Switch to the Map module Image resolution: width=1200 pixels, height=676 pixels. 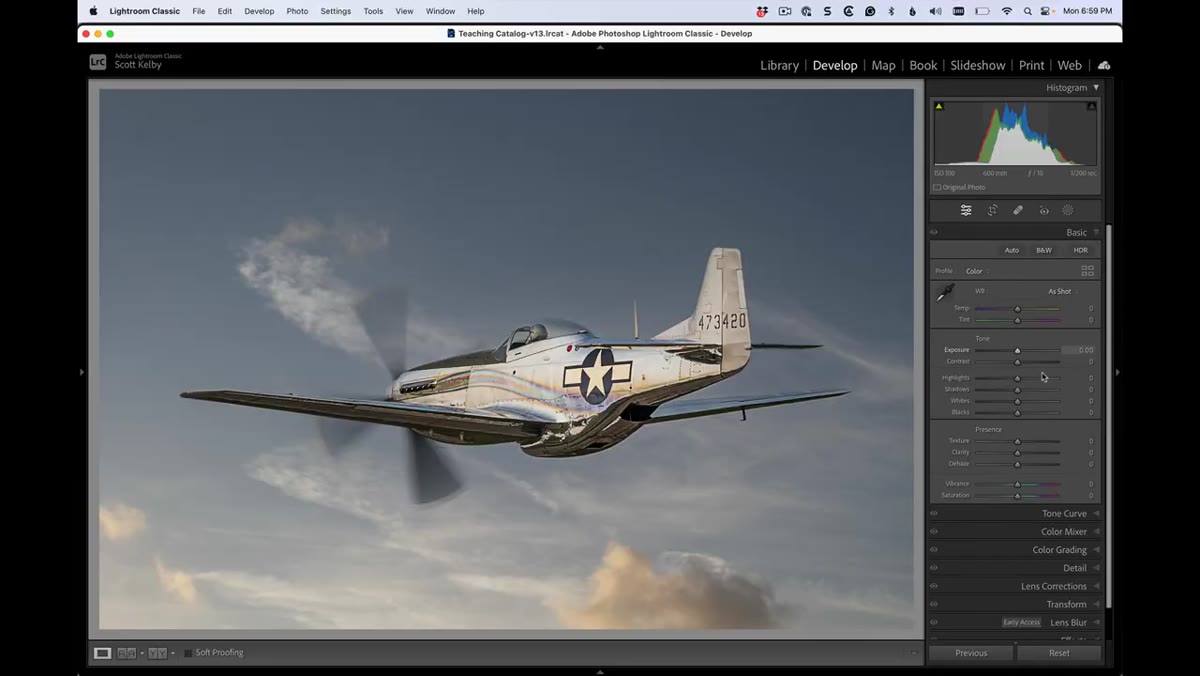click(883, 65)
